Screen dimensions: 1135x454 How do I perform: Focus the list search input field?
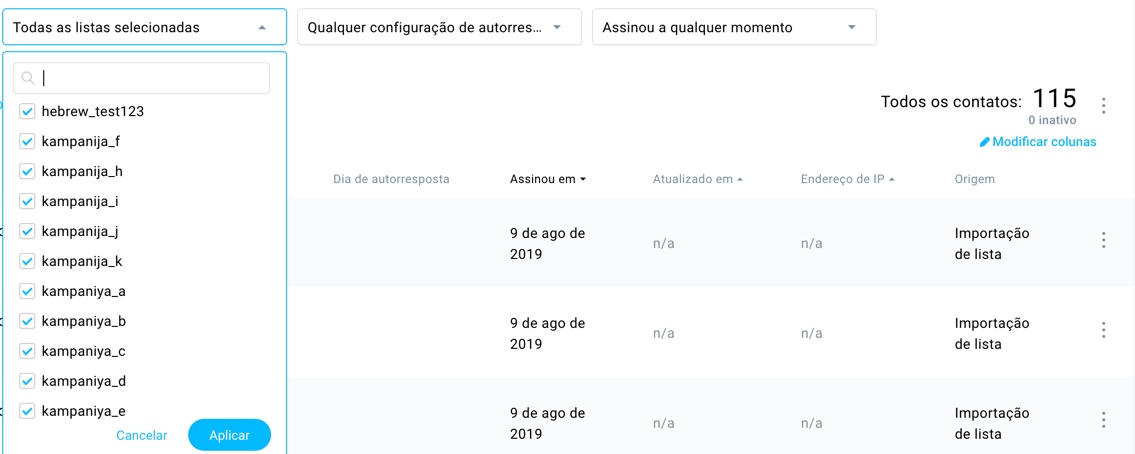[150, 78]
